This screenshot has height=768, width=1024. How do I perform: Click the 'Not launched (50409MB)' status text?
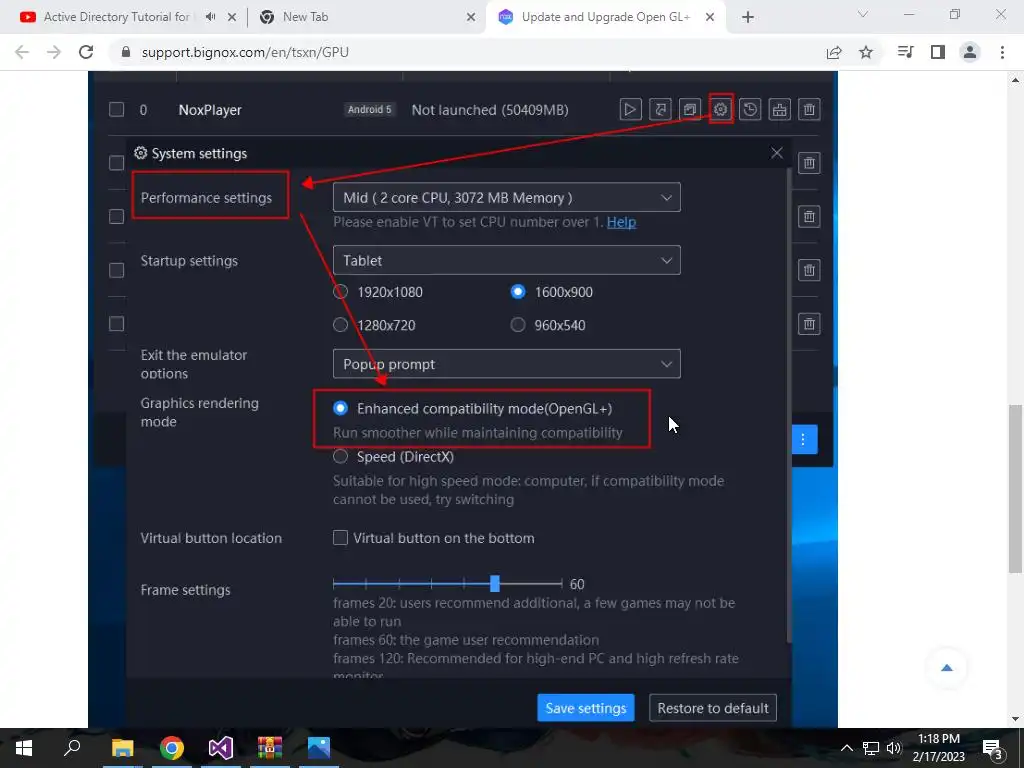490,110
